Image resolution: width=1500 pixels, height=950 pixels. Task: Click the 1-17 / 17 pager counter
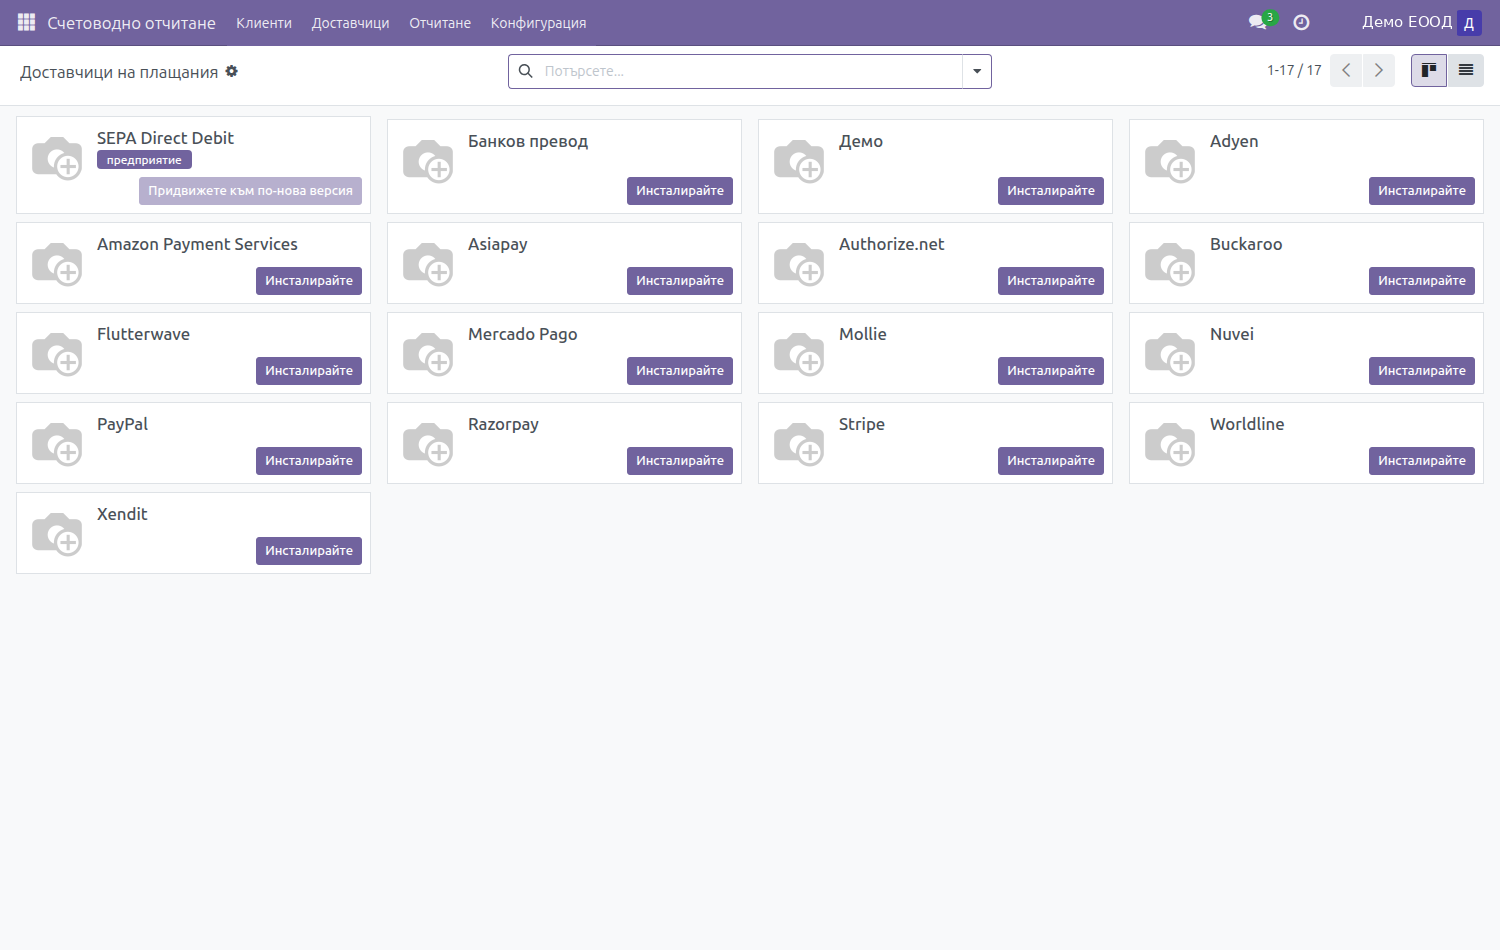1294,70
